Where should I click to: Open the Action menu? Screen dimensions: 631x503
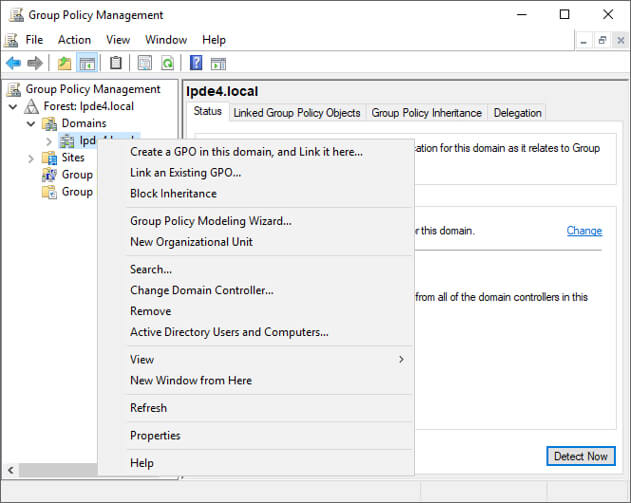click(x=74, y=40)
